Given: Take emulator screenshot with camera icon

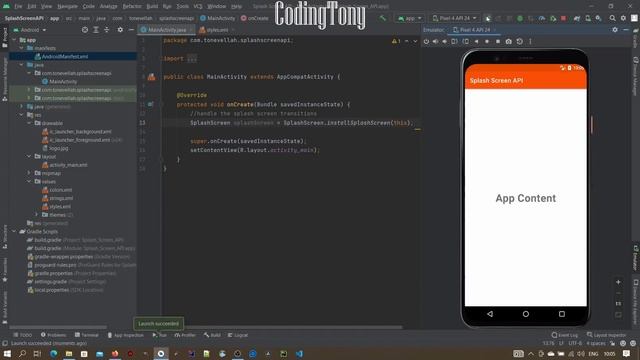Looking at the screenshot, I should pos(509,41).
